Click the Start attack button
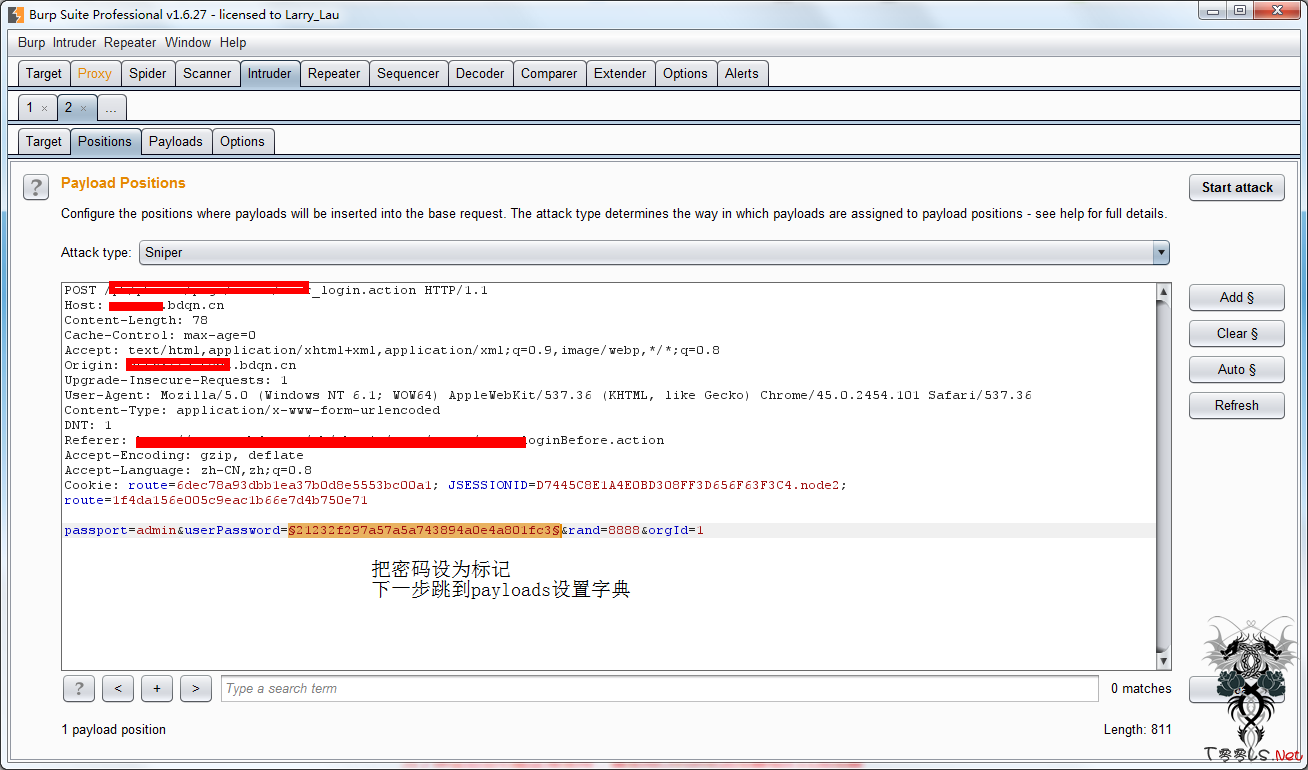Image resolution: width=1308 pixels, height=770 pixels. [x=1237, y=187]
